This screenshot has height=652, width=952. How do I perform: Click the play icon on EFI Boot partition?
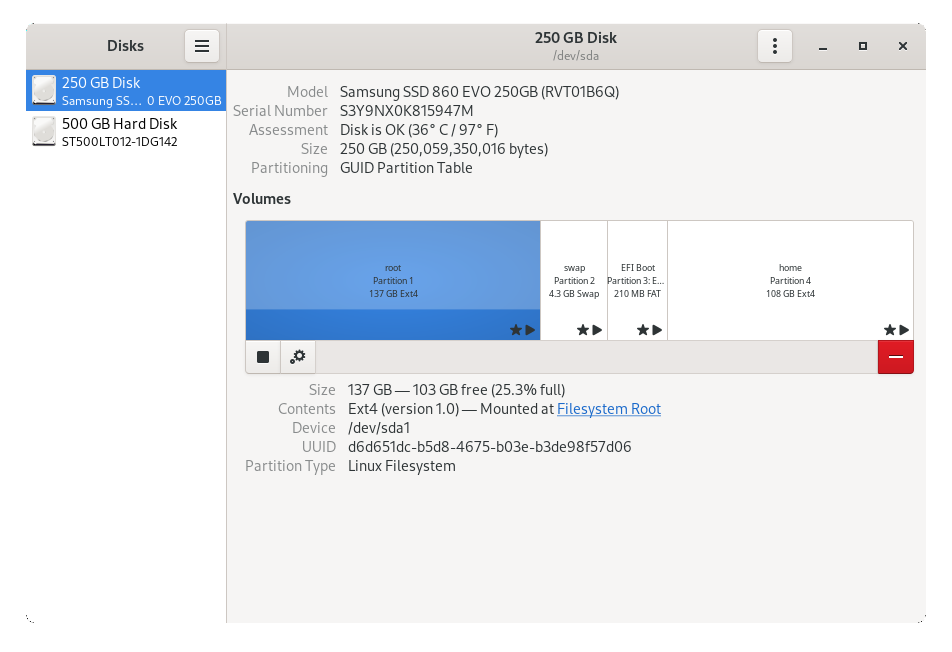(657, 330)
